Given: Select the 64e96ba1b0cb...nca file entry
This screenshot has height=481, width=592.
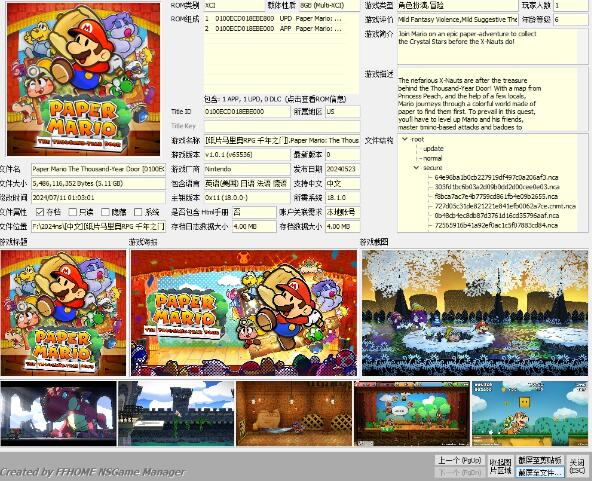Looking at the screenshot, I should [x=496, y=177].
